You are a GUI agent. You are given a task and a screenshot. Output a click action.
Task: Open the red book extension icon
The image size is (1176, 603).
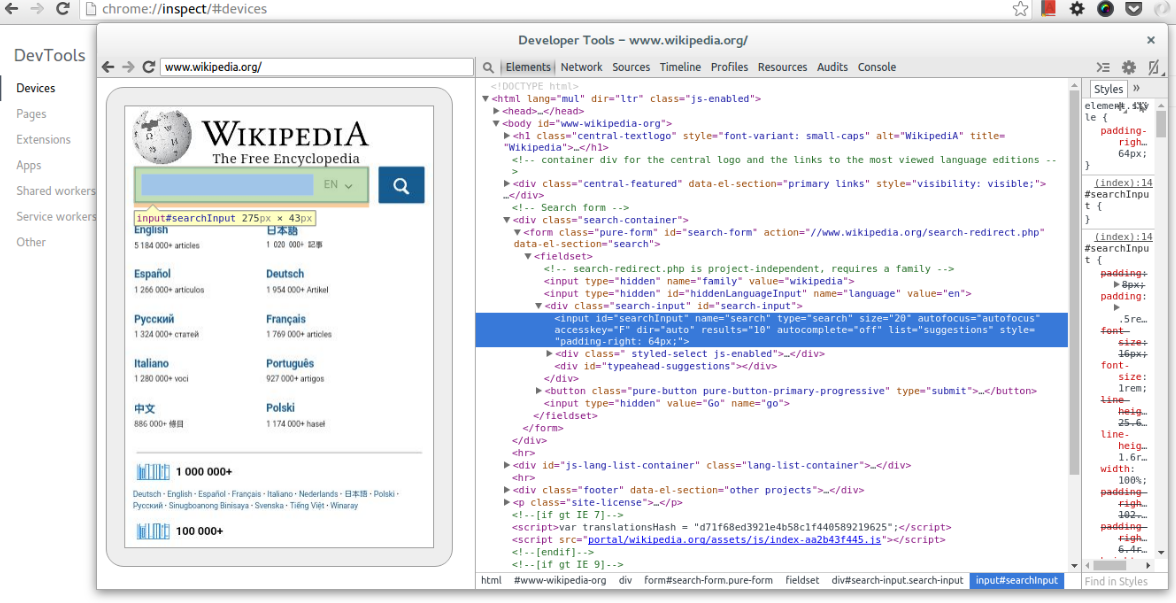pyautogui.click(x=1048, y=9)
